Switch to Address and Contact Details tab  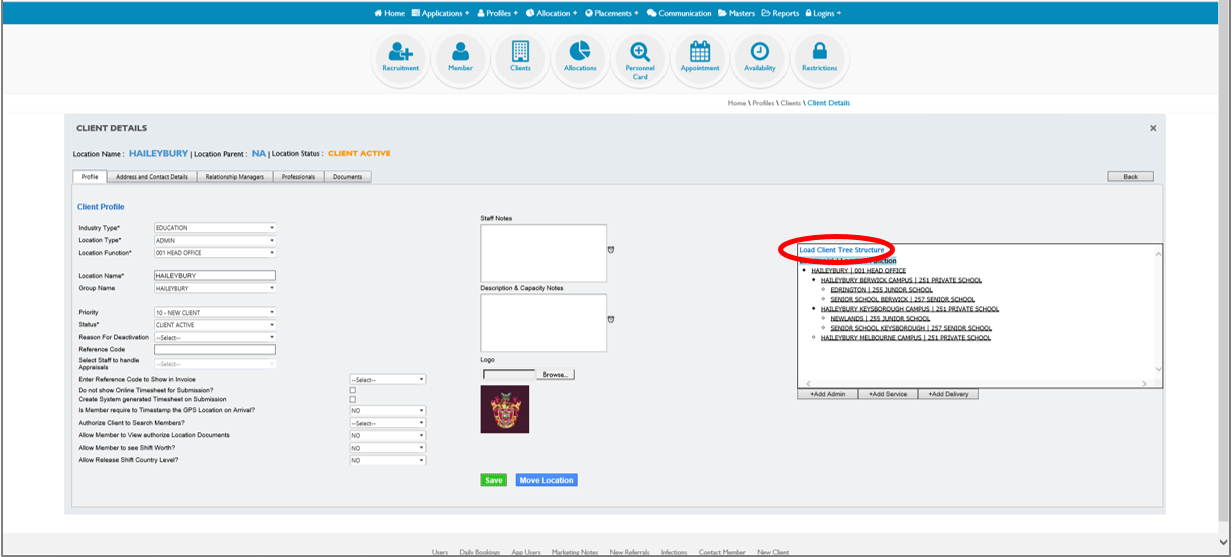[x=151, y=177]
